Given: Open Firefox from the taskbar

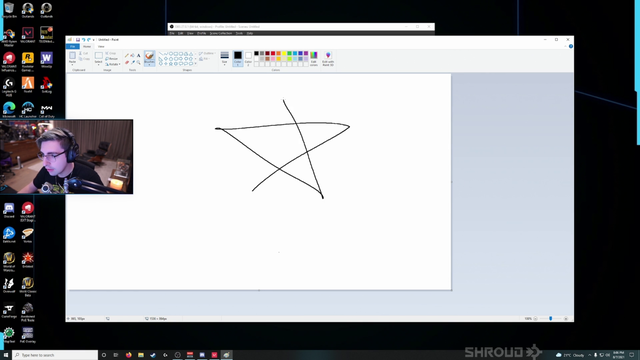Looking at the screenshot, I should click(x=129, y=355).
